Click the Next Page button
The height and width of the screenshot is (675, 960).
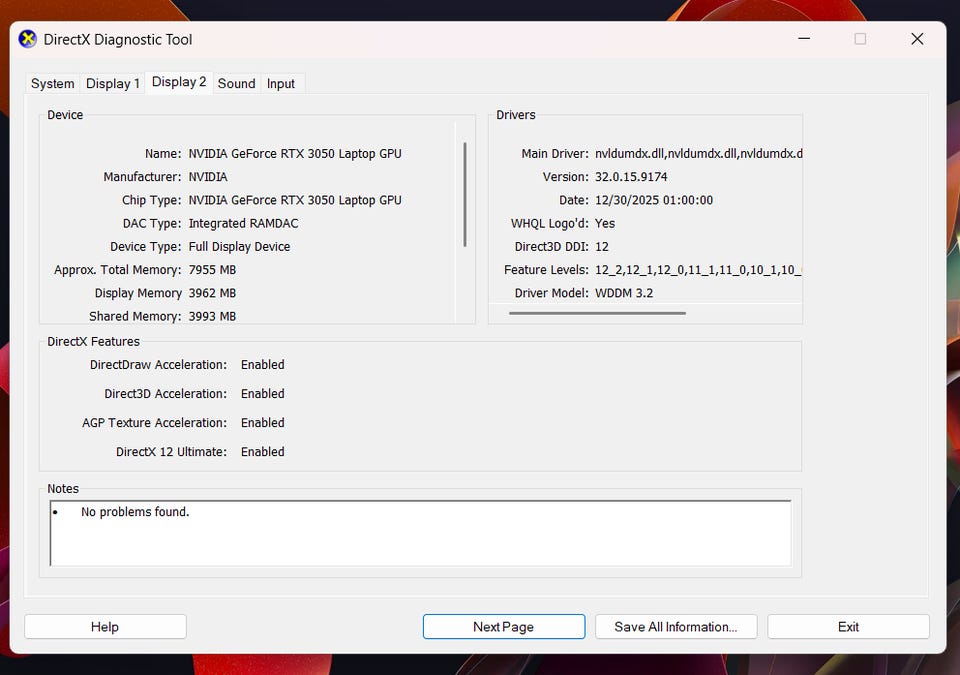coord(504,627)
